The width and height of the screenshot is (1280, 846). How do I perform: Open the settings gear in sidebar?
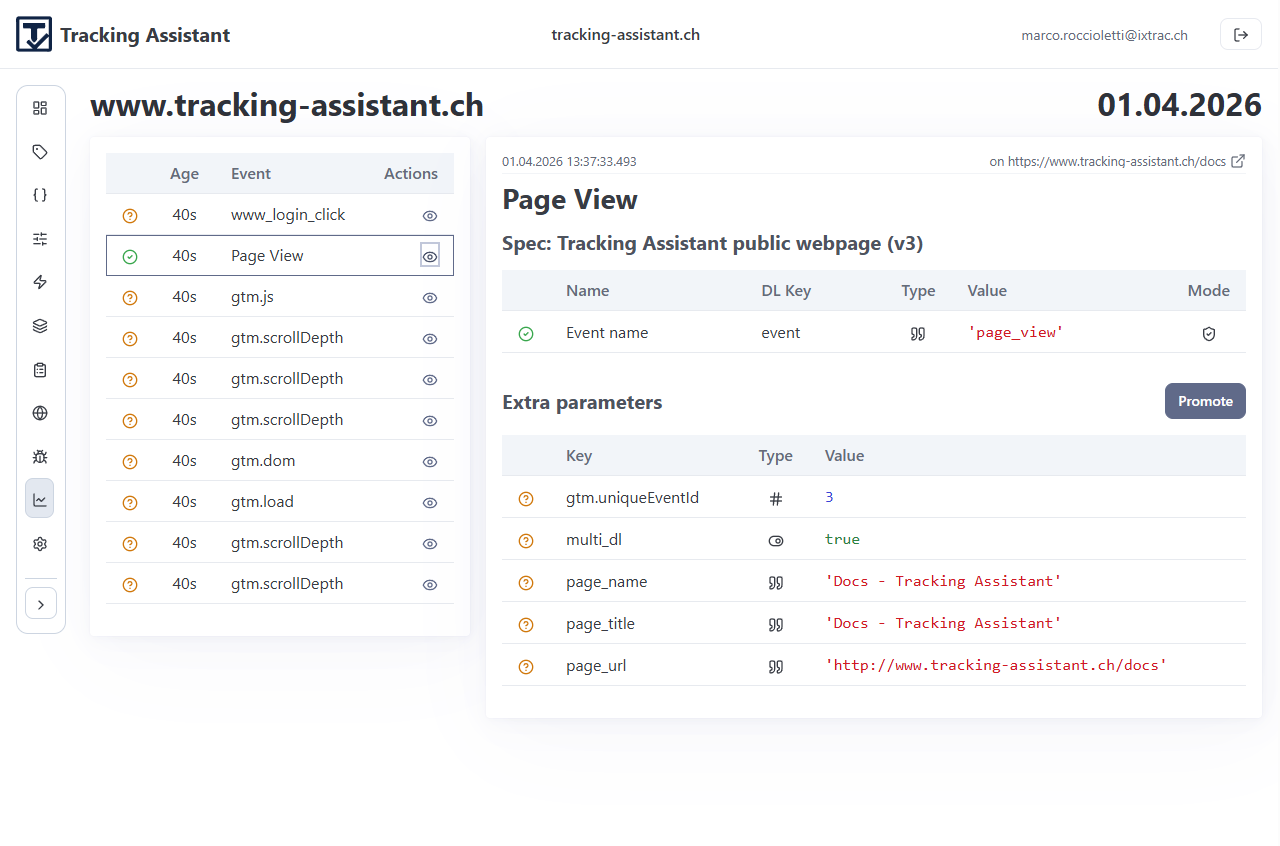(40, 544)
